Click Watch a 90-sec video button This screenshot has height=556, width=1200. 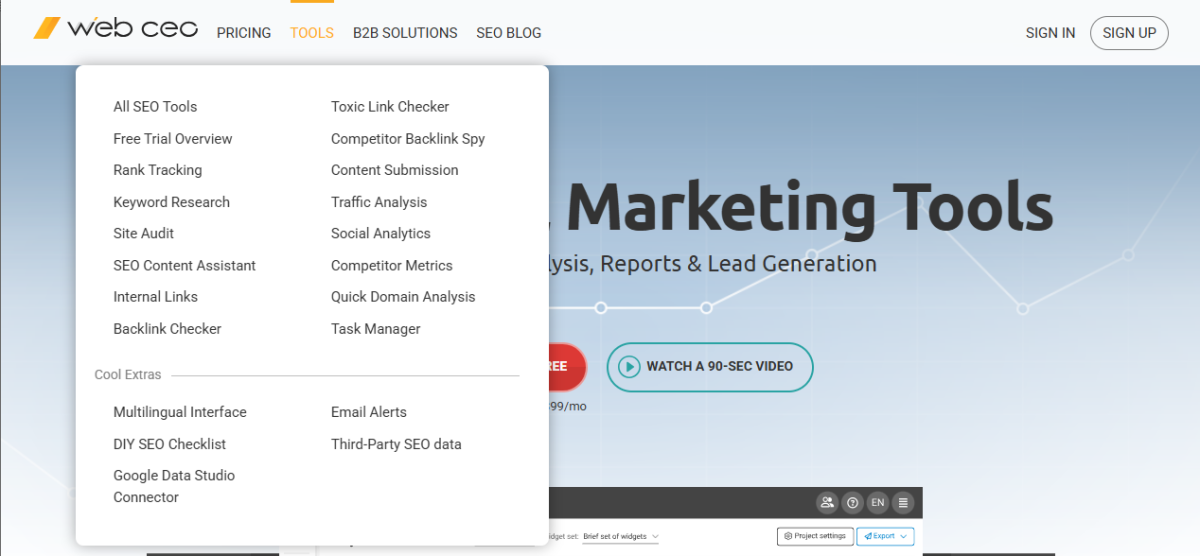710,367
